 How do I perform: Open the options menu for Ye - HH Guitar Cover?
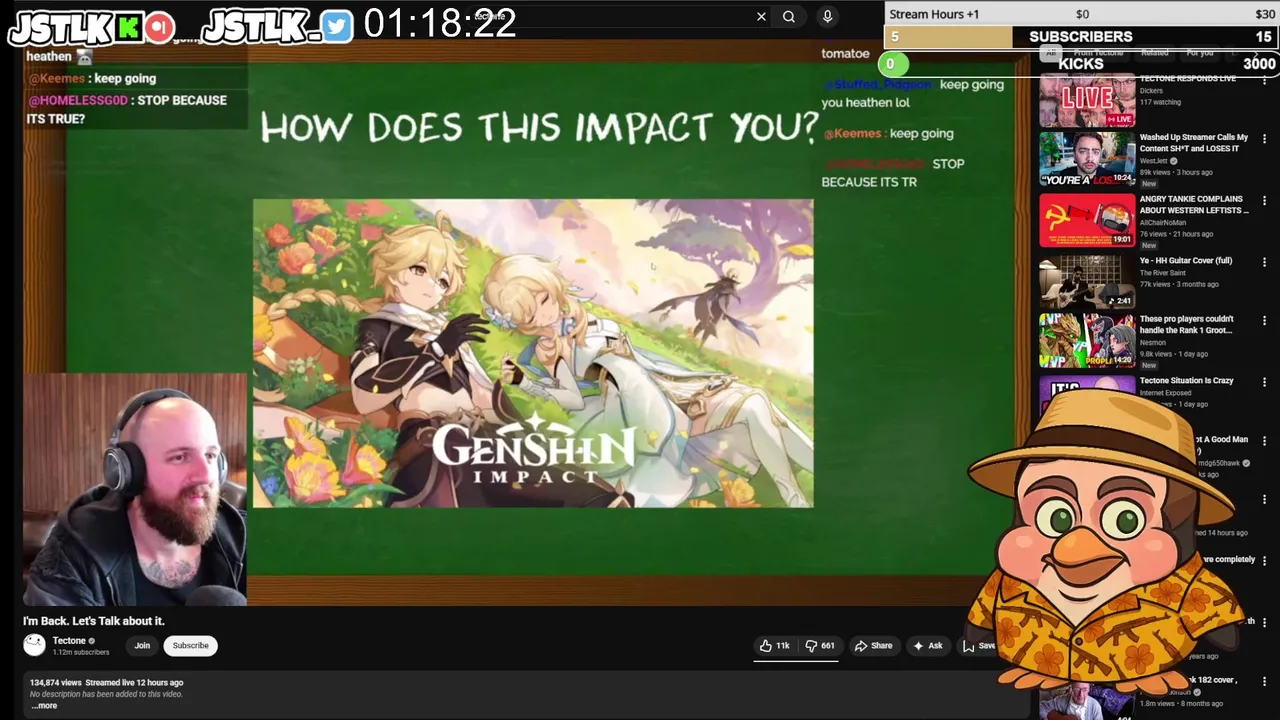(1264, 263)
